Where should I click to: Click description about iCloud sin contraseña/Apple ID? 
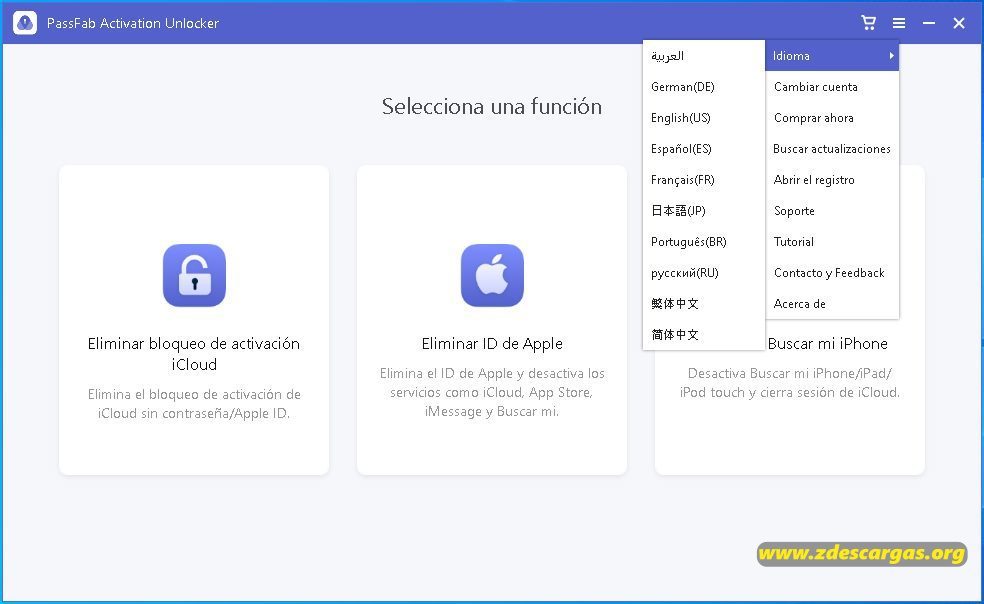click(x=194, y=404)
